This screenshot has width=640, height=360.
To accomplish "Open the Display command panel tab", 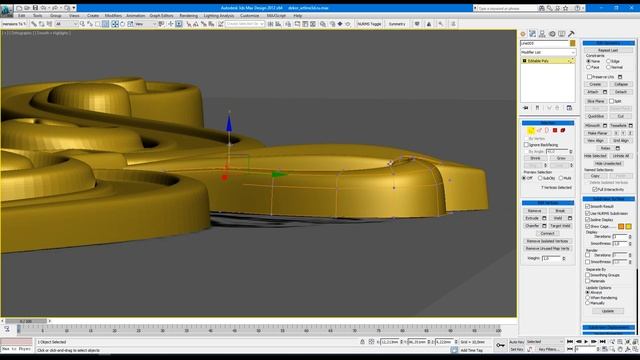I will (562, 34).
